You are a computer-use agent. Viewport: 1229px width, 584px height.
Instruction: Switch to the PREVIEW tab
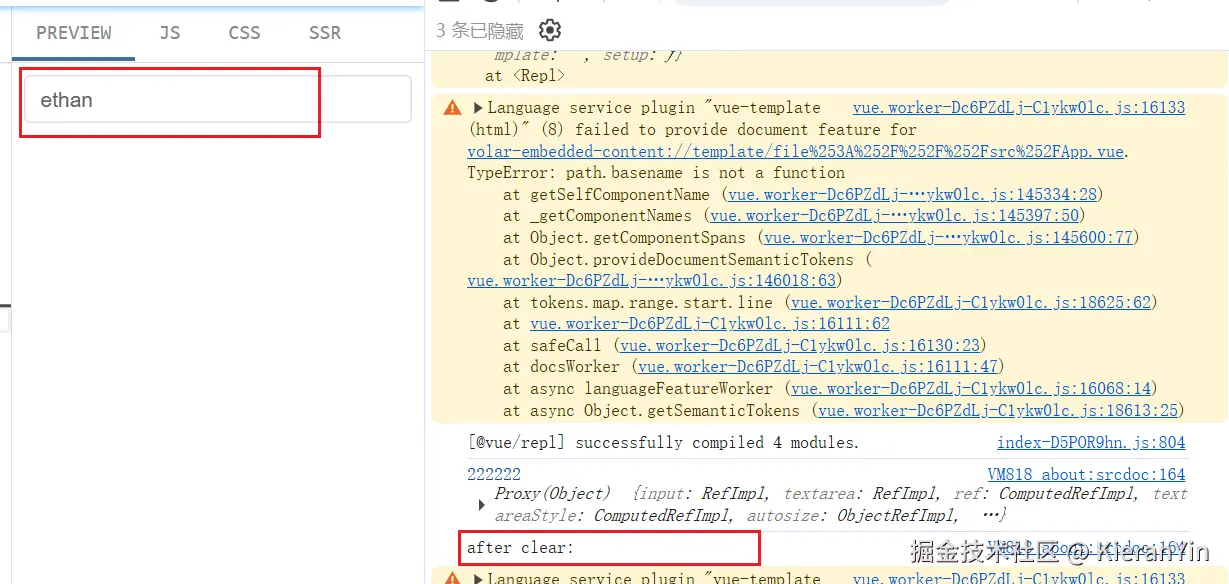[74, 33]
